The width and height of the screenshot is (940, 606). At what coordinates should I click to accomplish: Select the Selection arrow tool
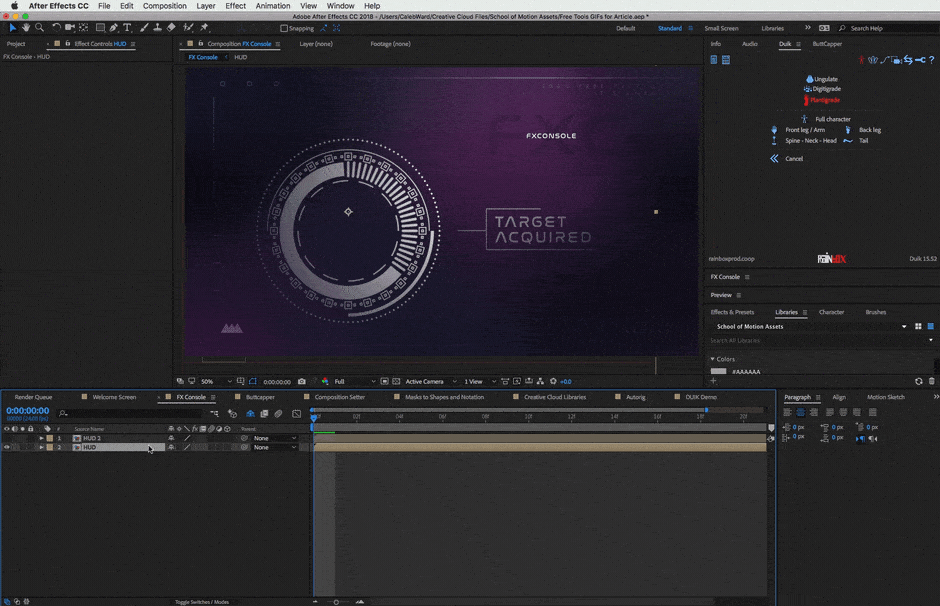point(13,28)
